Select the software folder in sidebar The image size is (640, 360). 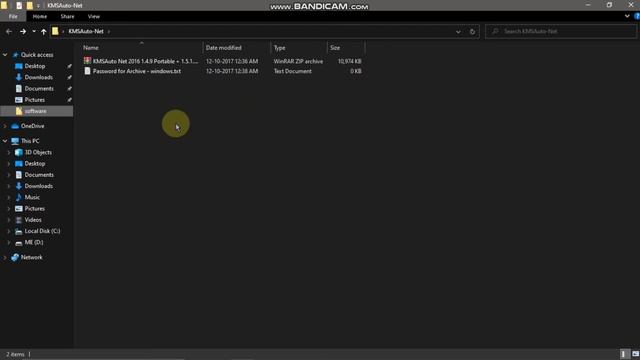[x=36, y=111]
